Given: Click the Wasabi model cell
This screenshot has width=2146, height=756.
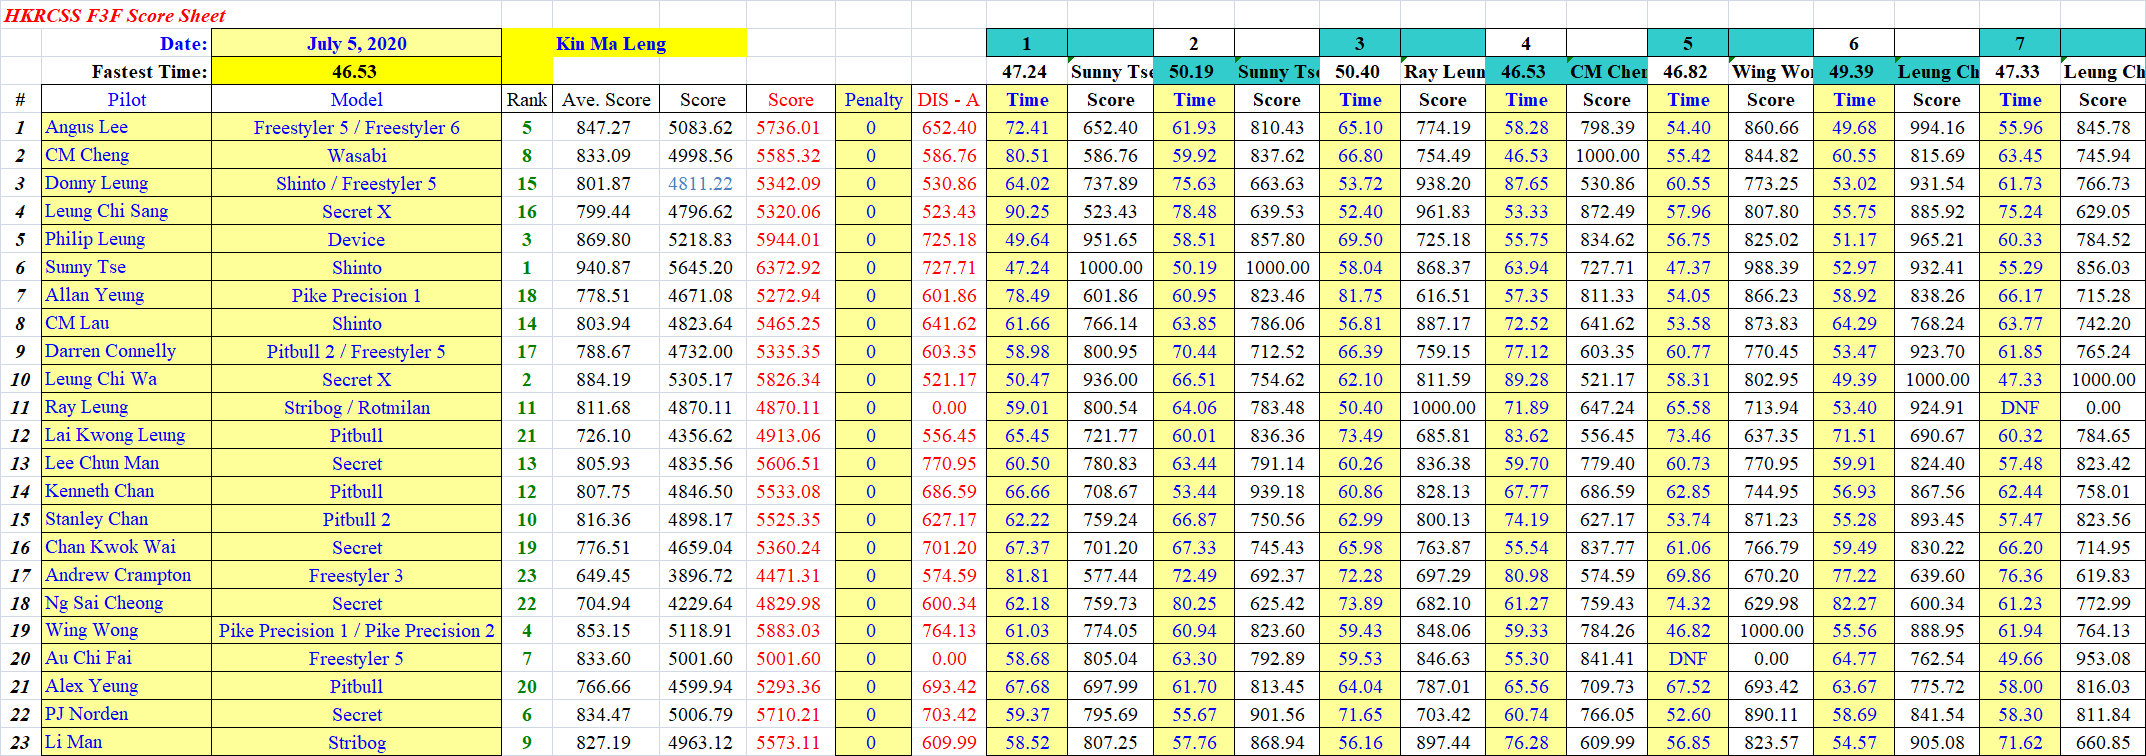Looking at the screenshot, I should click(356, 155).
